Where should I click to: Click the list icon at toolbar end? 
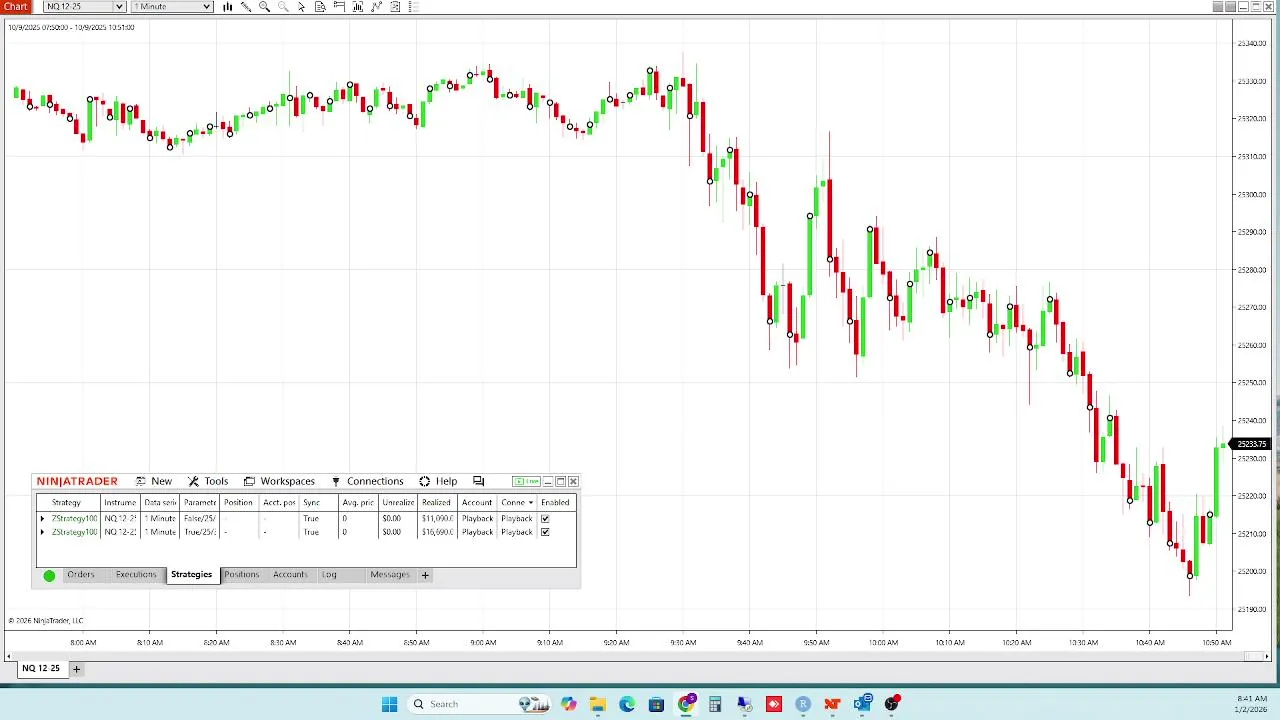point(413,7)
